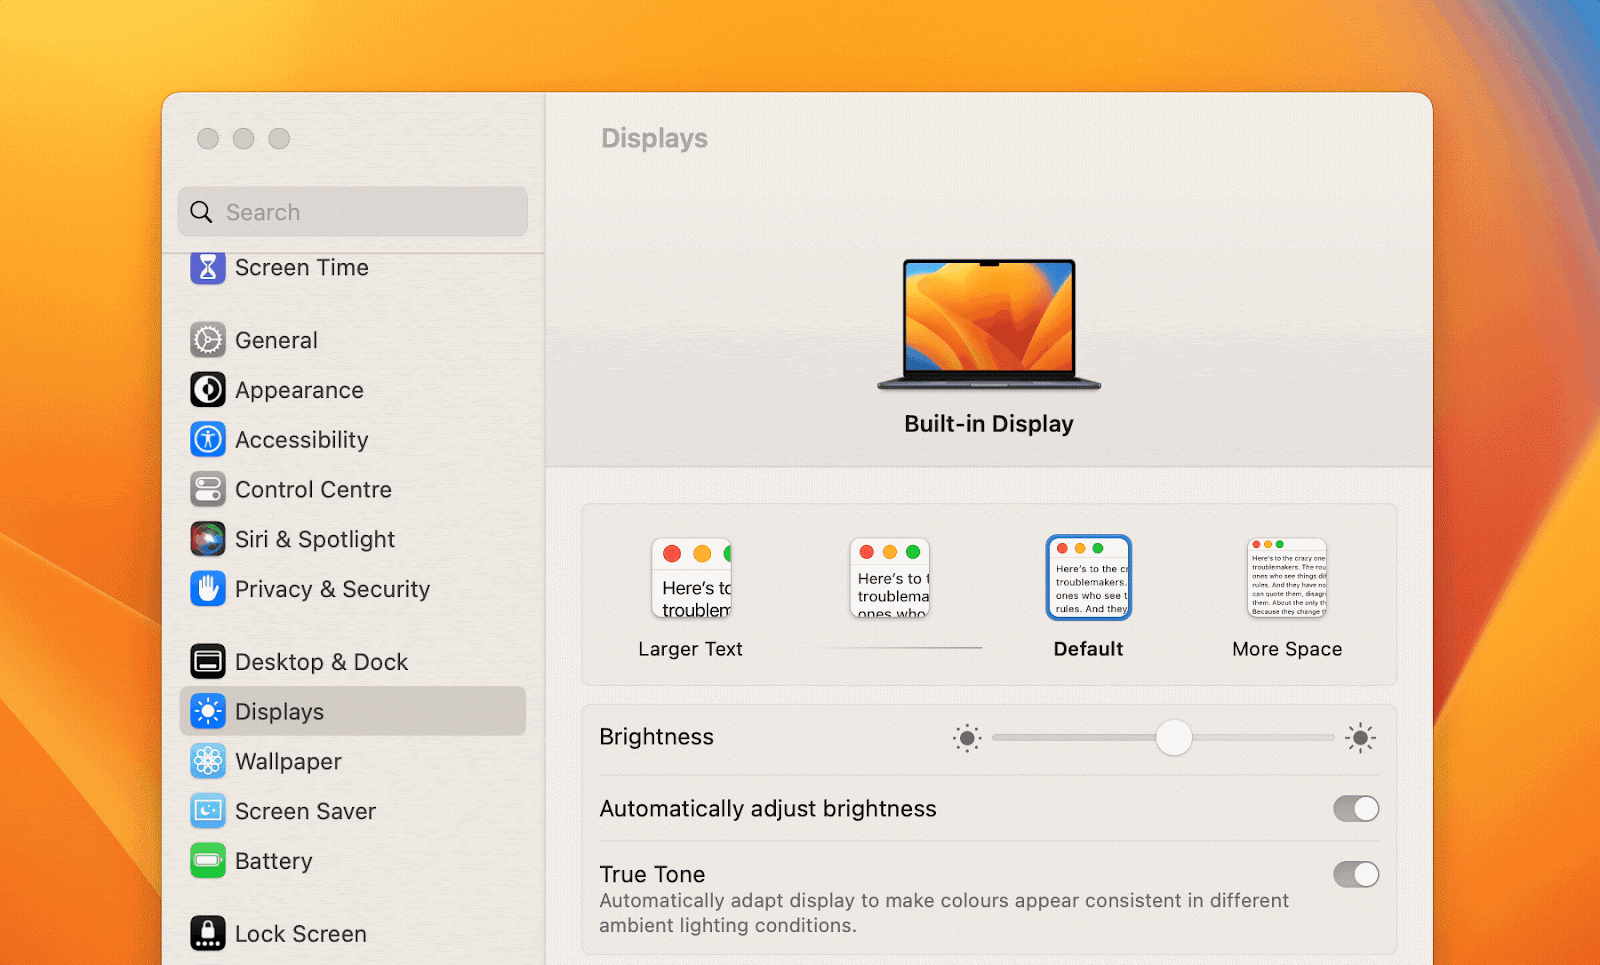This screenshot has height=965, width=1600.
Task: Click the Battery icon in sidebar
Action: [208, 861]
